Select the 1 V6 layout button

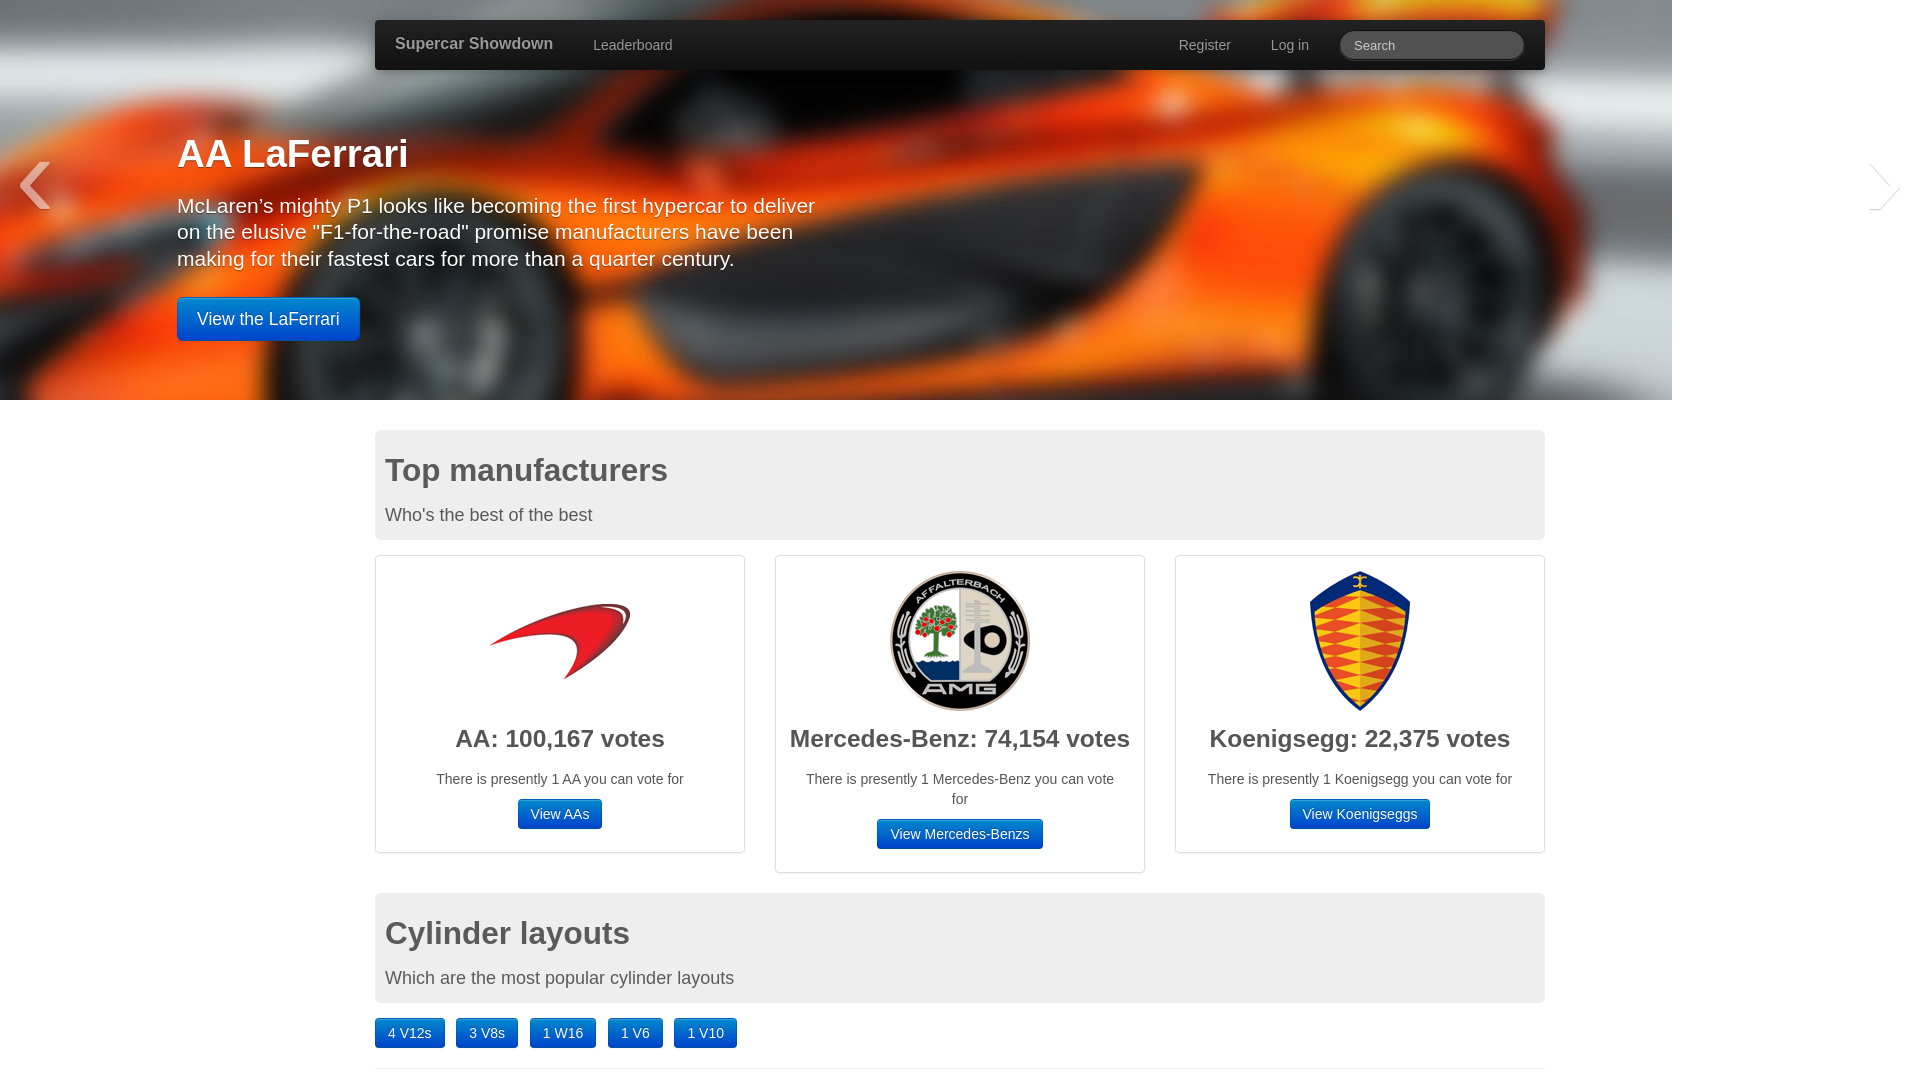click(x=635, y=1033)
